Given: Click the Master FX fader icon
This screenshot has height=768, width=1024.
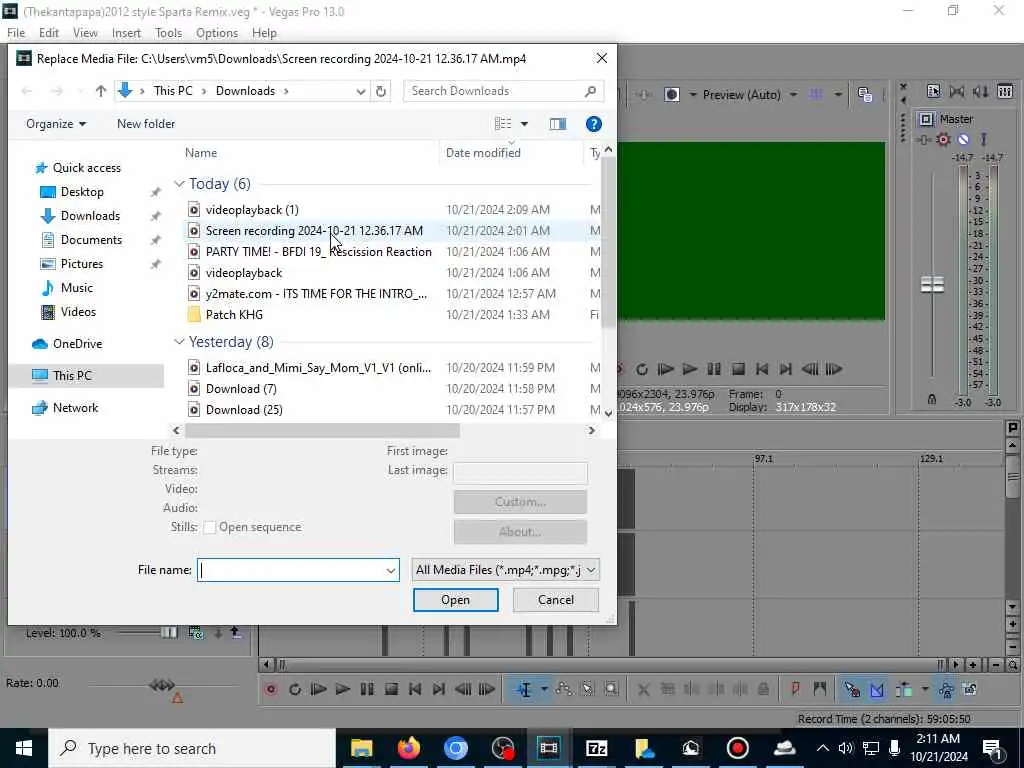Looking at the screenshot, I should point(923,139).
